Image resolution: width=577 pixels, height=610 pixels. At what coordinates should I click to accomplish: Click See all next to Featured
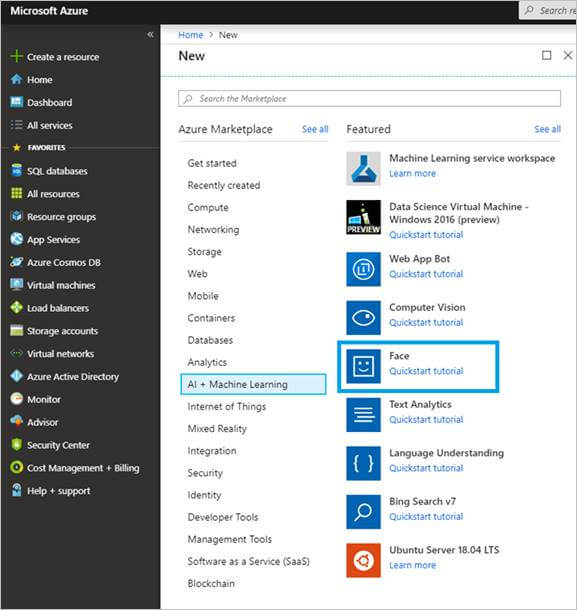547,129
